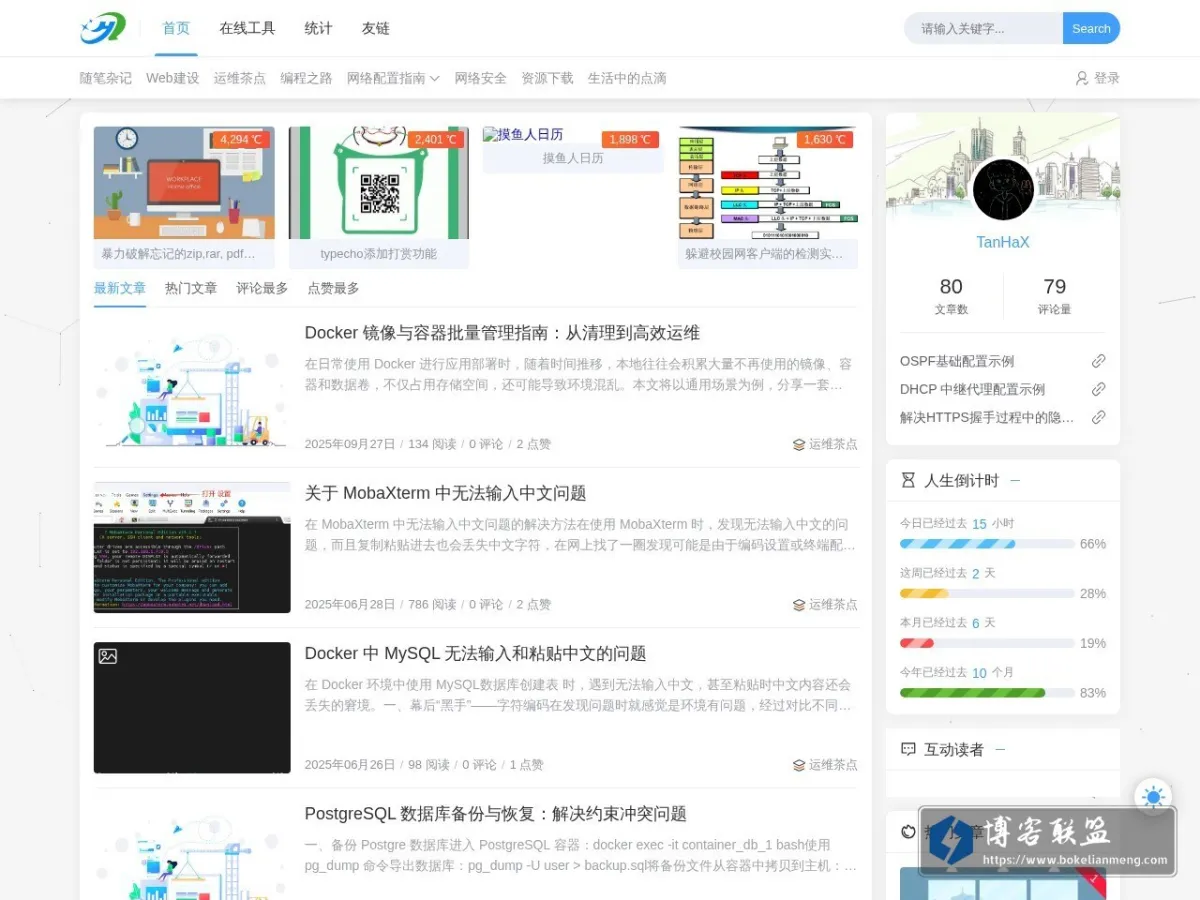Expand the 网络配置指南 dropdown menu
The width and height of the screenshot is (1200, 900).
click(393, 78)
